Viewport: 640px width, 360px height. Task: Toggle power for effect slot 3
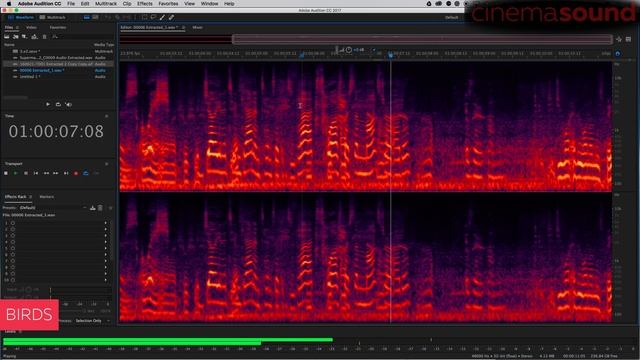pyautogui.click(x=13, y=236)
